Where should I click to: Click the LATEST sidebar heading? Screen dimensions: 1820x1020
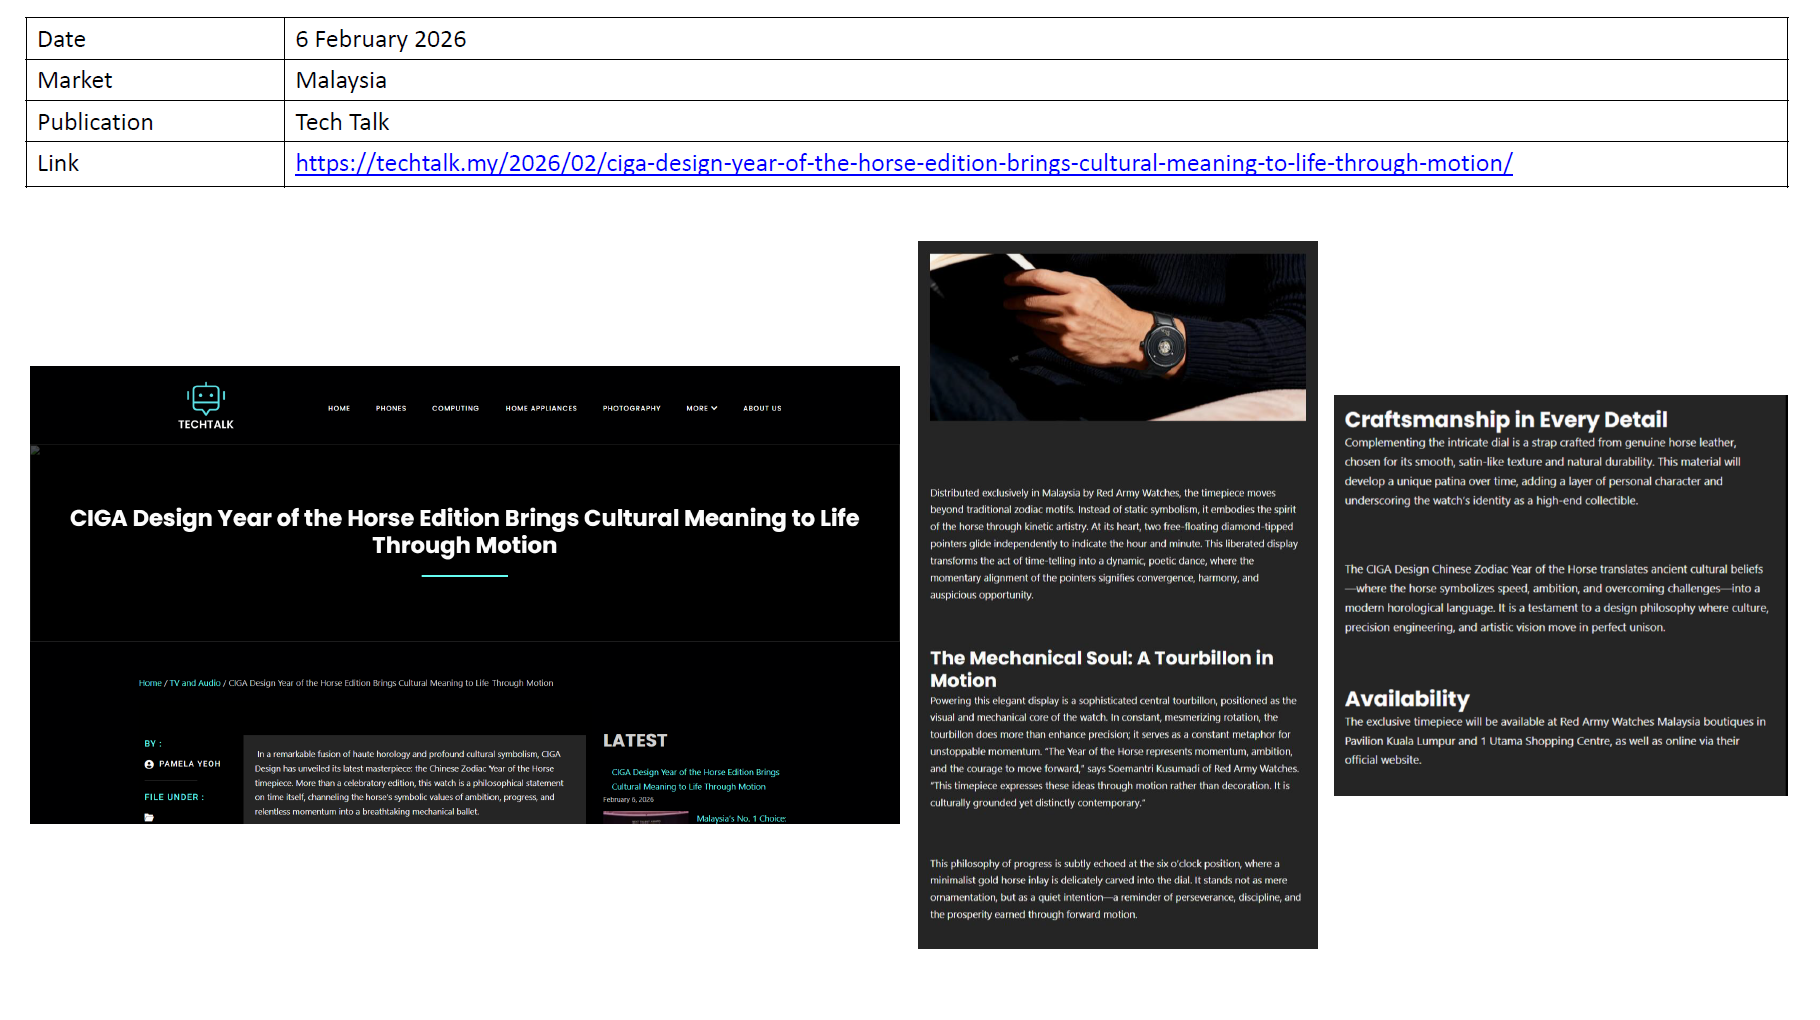tap(635, 740)
